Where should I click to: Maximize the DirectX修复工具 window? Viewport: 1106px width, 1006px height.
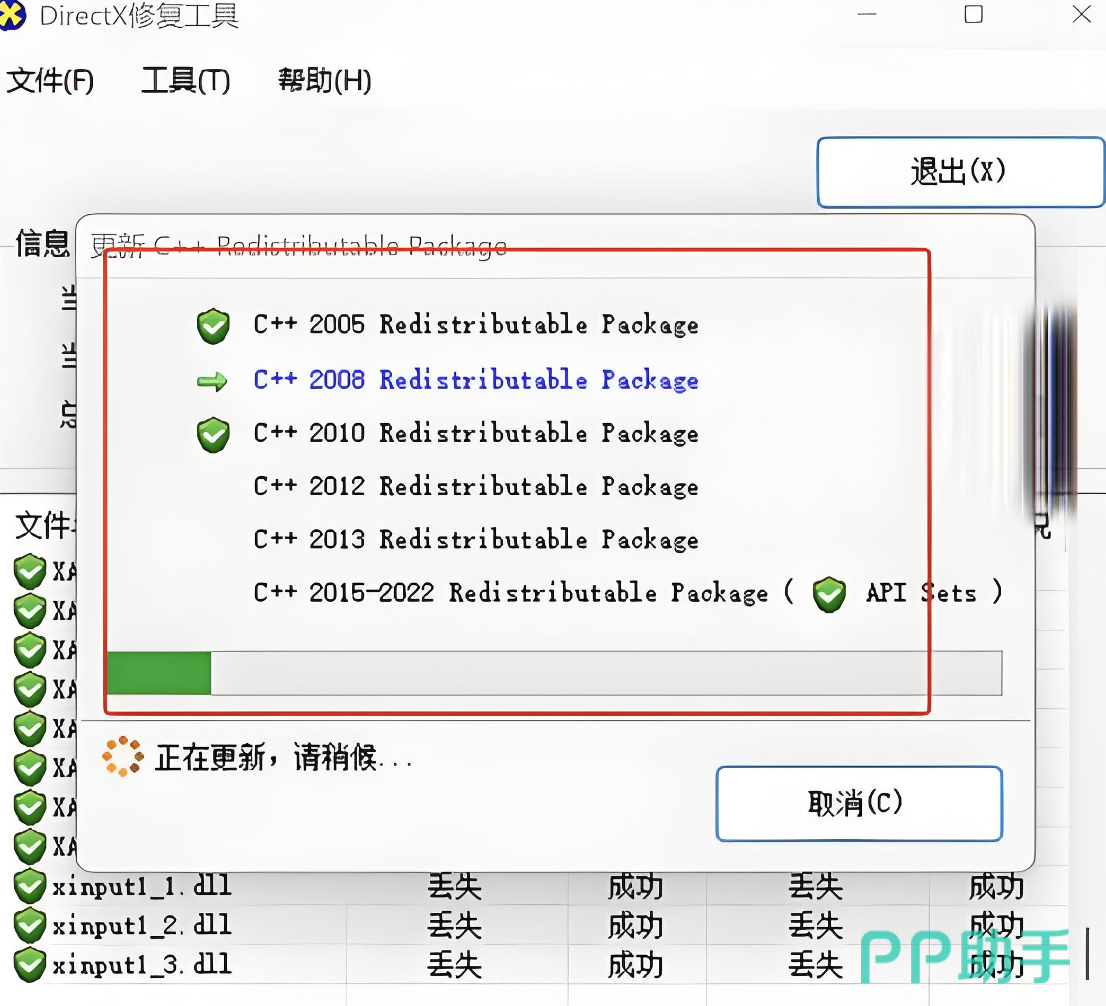tap(973, 14)
